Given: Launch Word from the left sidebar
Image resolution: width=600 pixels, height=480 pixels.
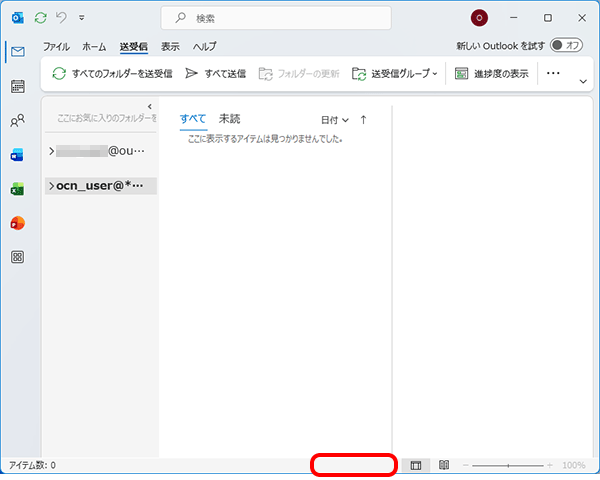Looking at the screenshot, I should pos(17,155).
